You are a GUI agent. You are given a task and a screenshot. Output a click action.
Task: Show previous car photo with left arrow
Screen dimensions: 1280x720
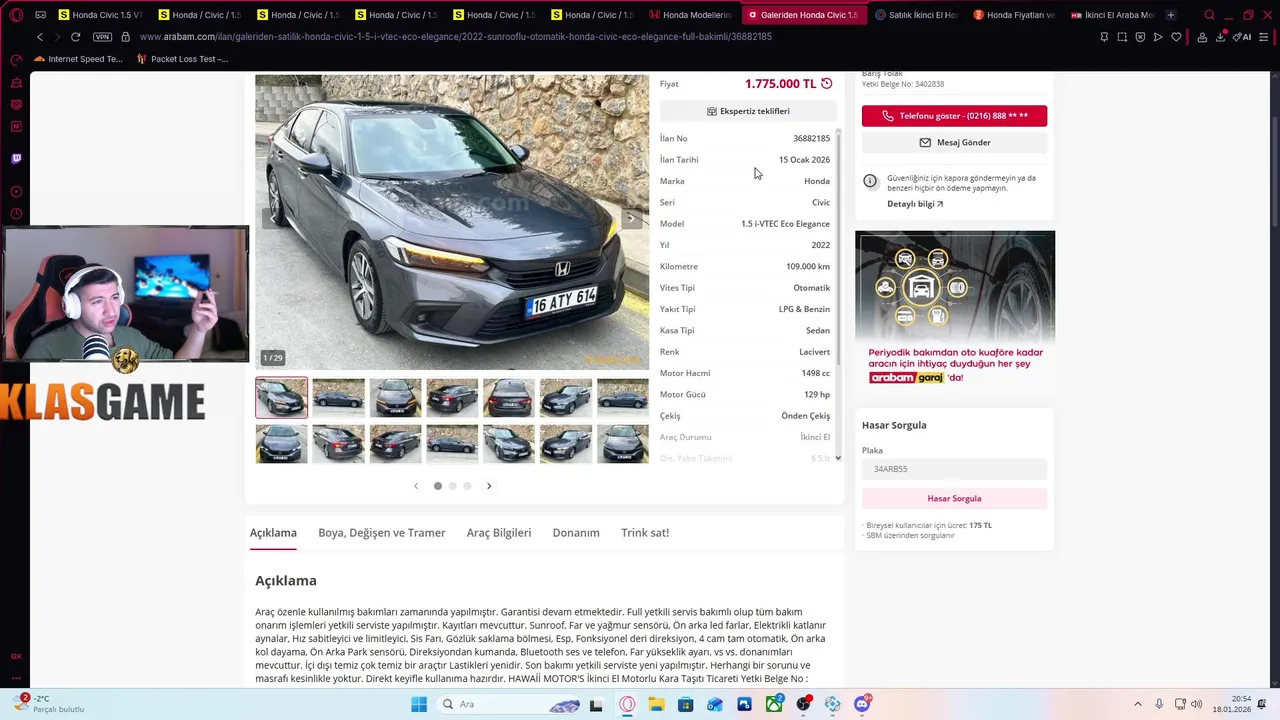coord(273,218)
